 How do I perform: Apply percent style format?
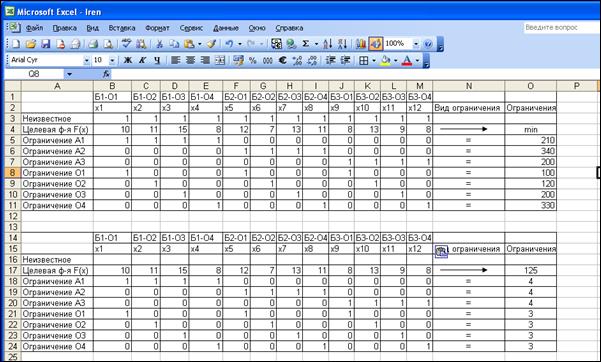[253, 60]
